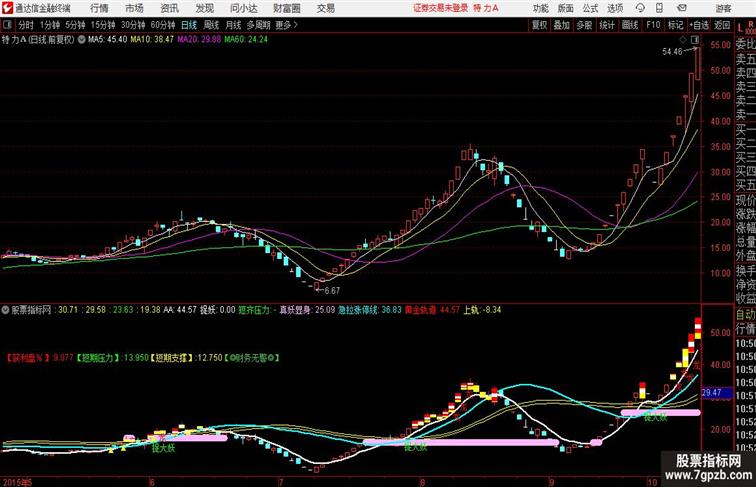Switch to 1分钟 period tab

(50, 25)
